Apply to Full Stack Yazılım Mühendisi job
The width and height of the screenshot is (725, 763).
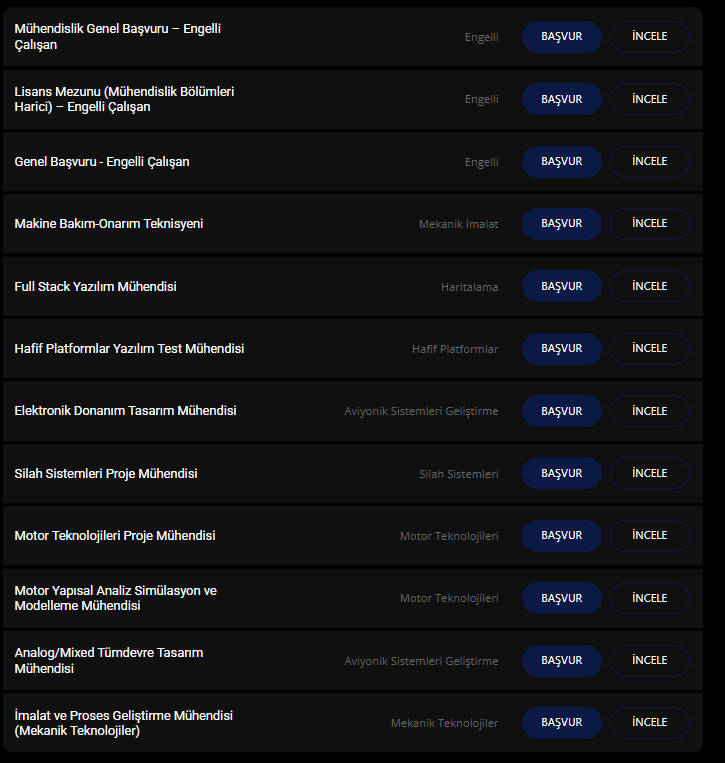(x=561, y=286)
